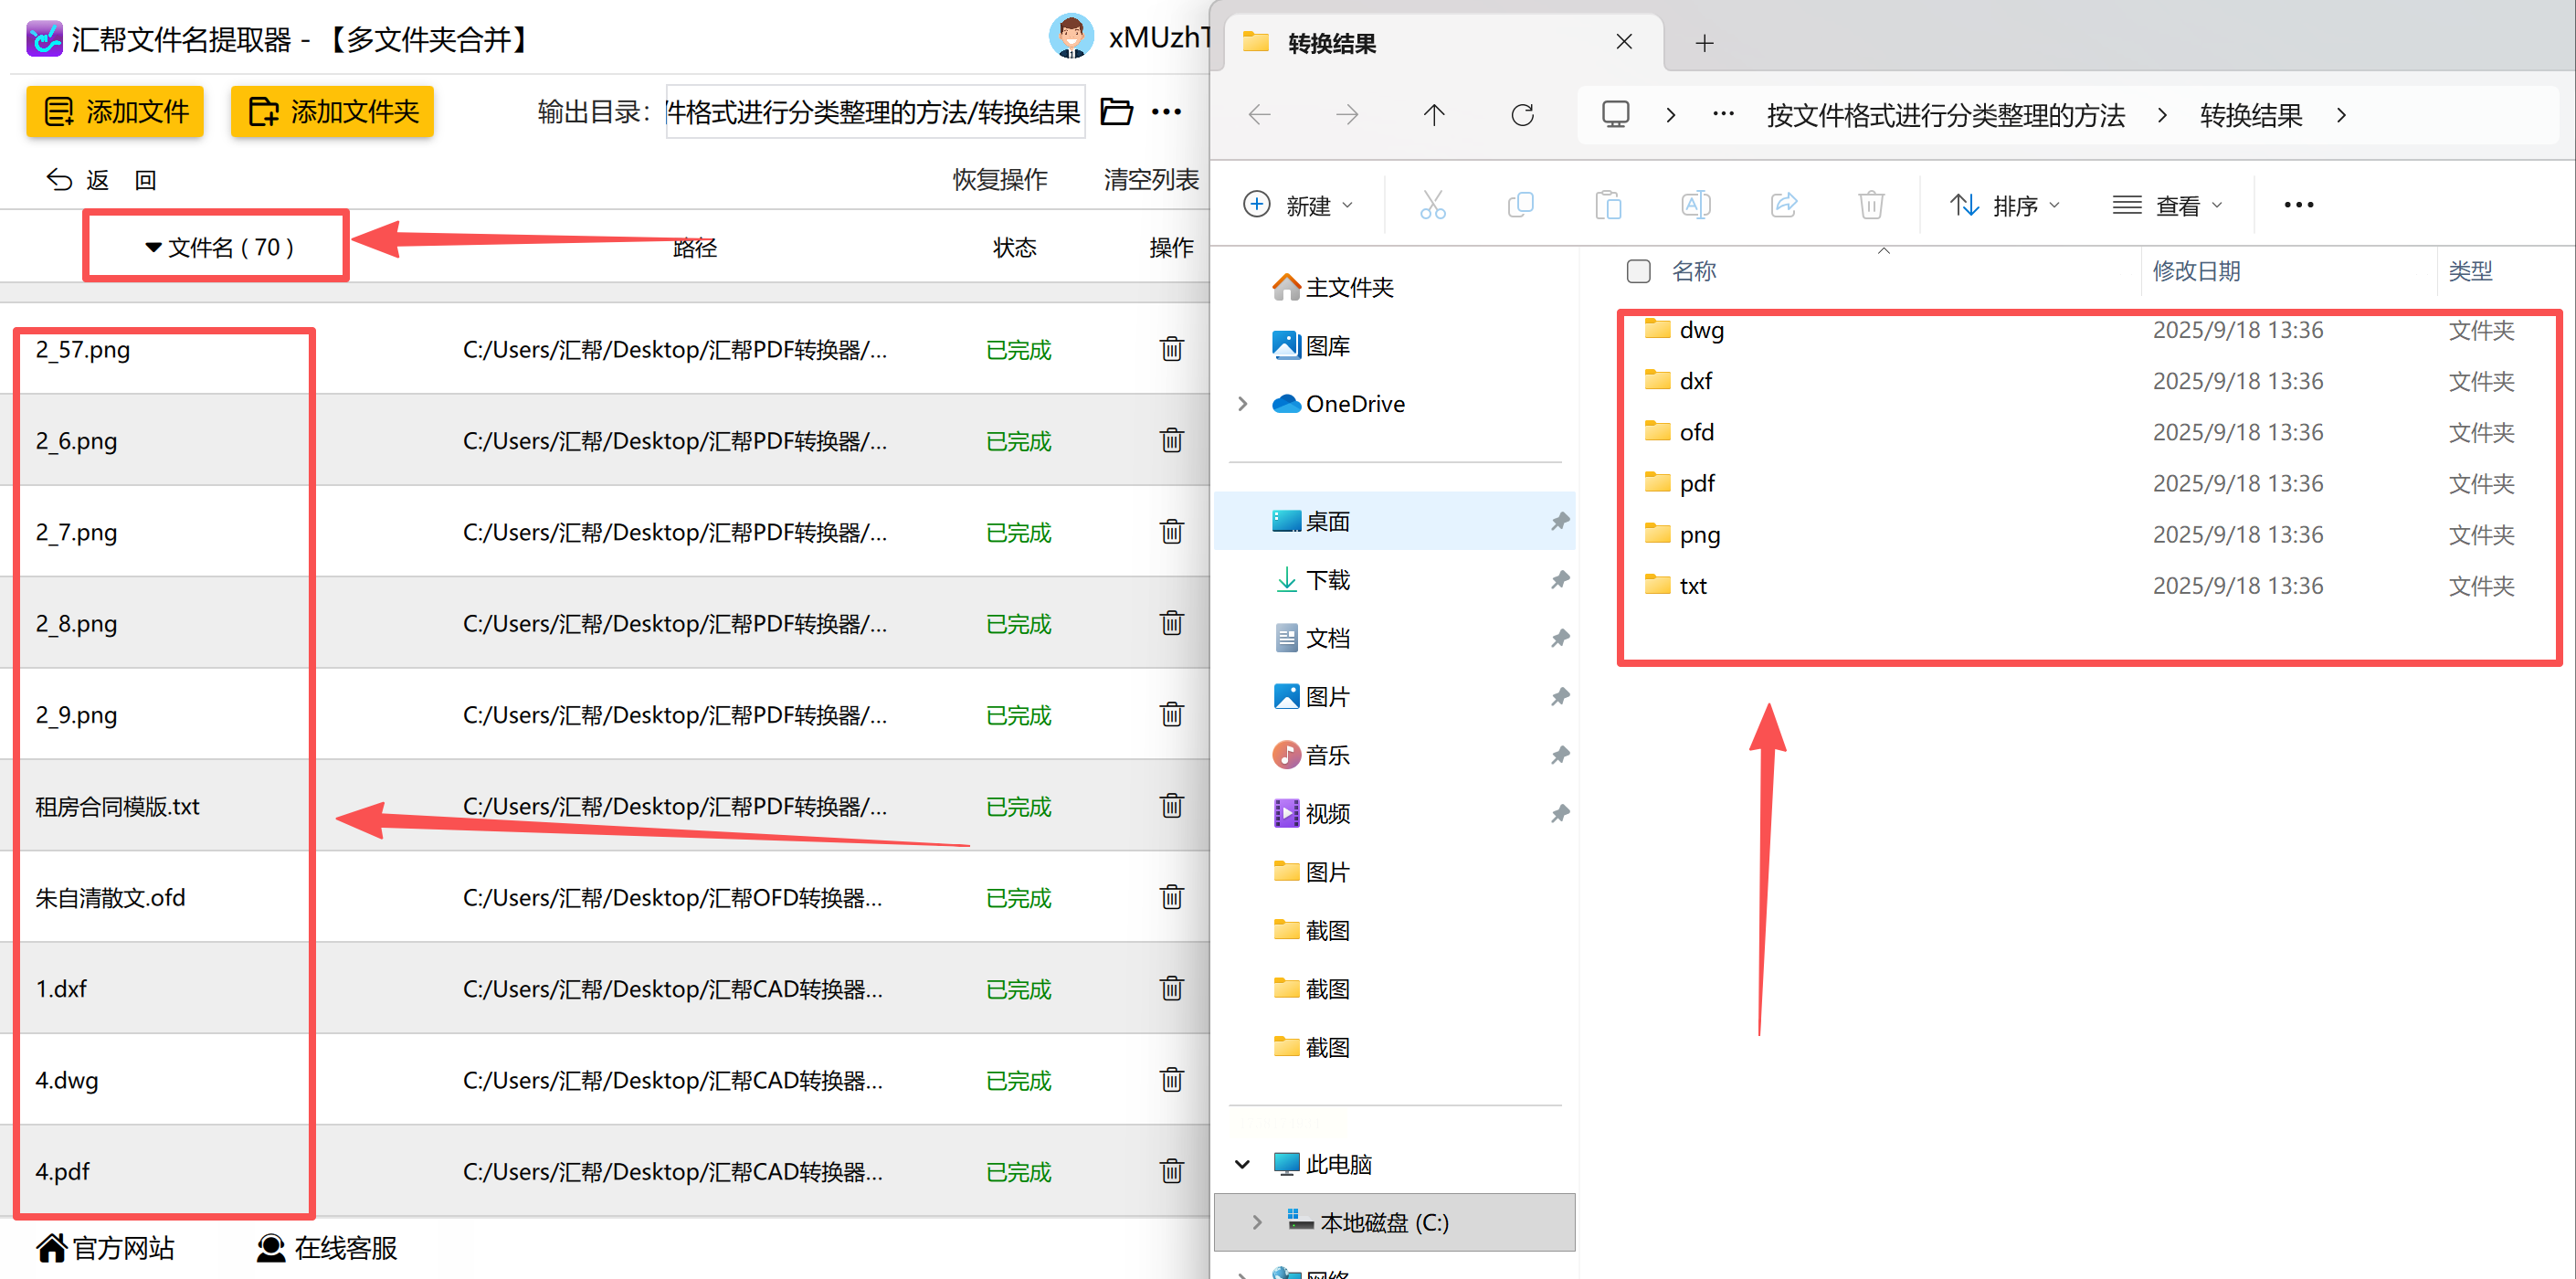Click the Cut scissors icon in Explorer toolbar
The height and width of the screenshot is (1279, 2576).
1432,205
